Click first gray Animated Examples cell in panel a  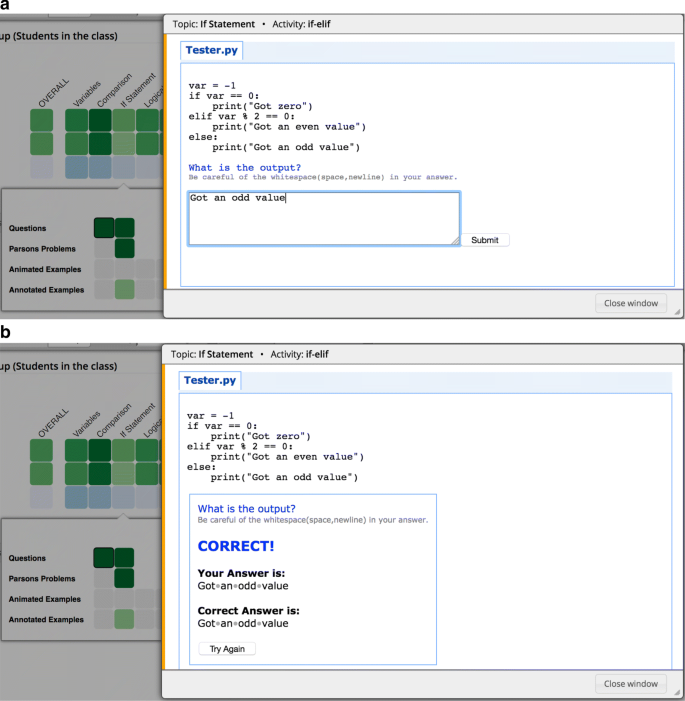[x=104, y=269]
